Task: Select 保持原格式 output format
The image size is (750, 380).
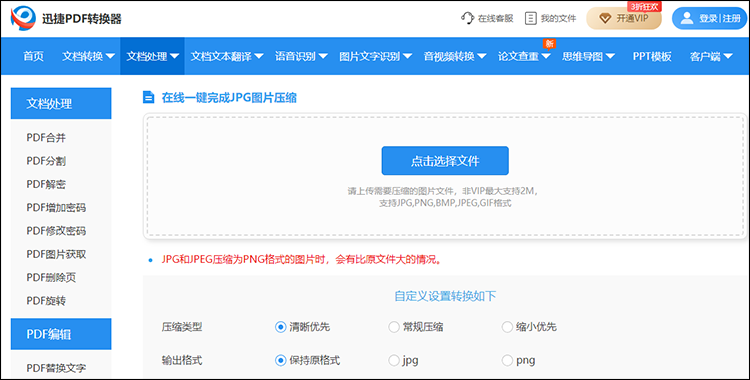Action: coord(280,360)
